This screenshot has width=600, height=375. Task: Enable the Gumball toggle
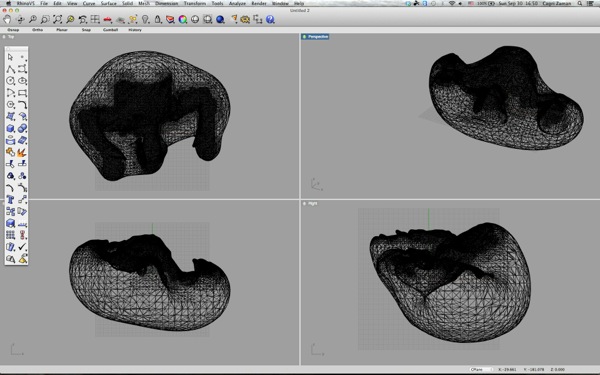click(x=110, y=30)
